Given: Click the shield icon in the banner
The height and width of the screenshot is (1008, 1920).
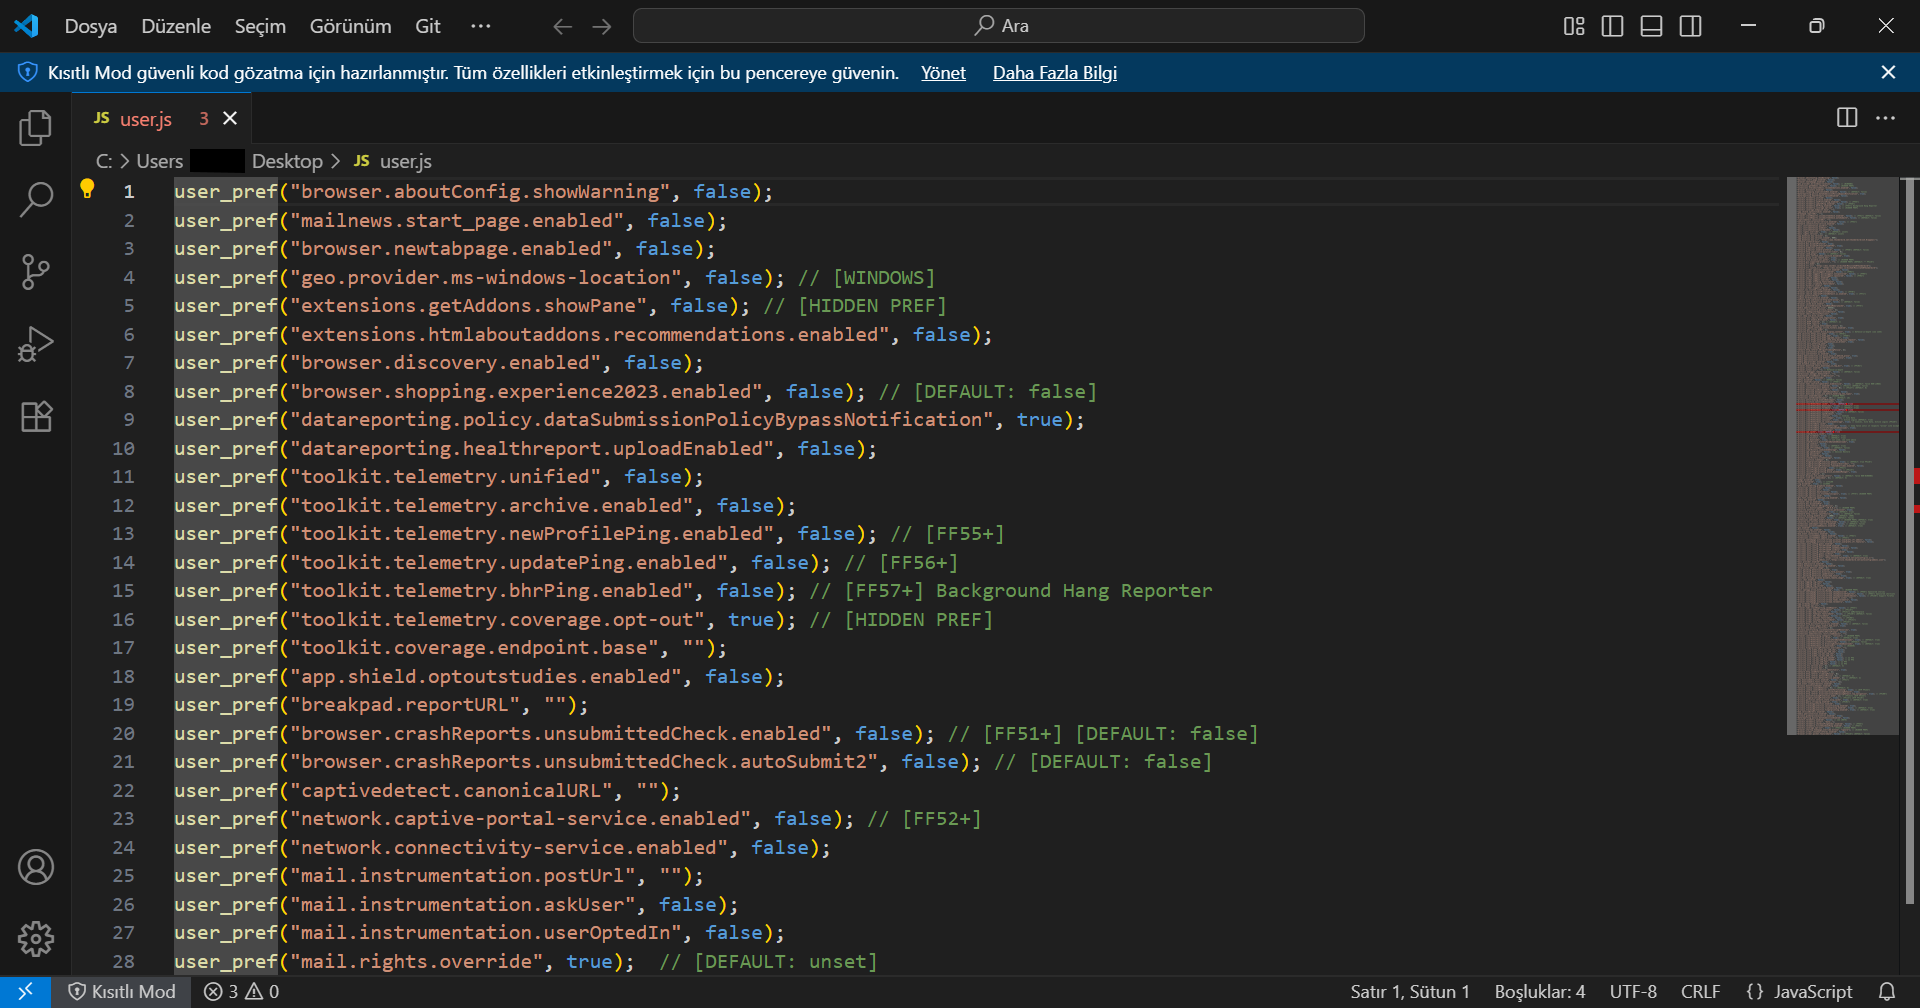Looking at the screenshot, I should click(x=28, y=72).
